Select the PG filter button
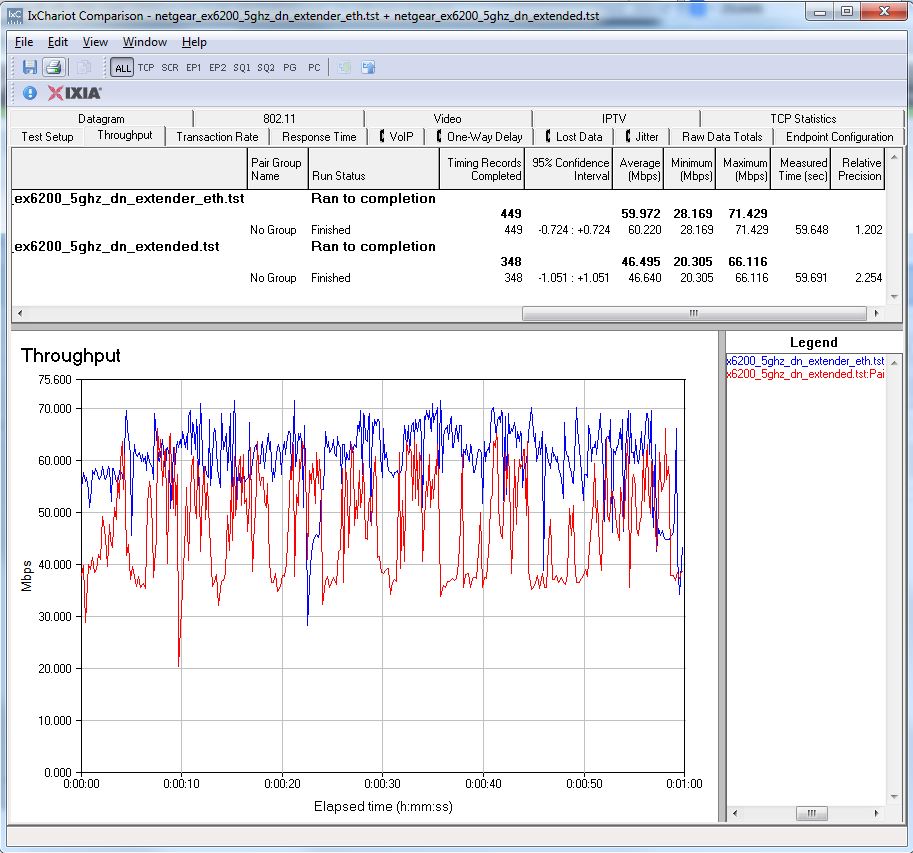This screenshot has height=853, width=913. 289,68
